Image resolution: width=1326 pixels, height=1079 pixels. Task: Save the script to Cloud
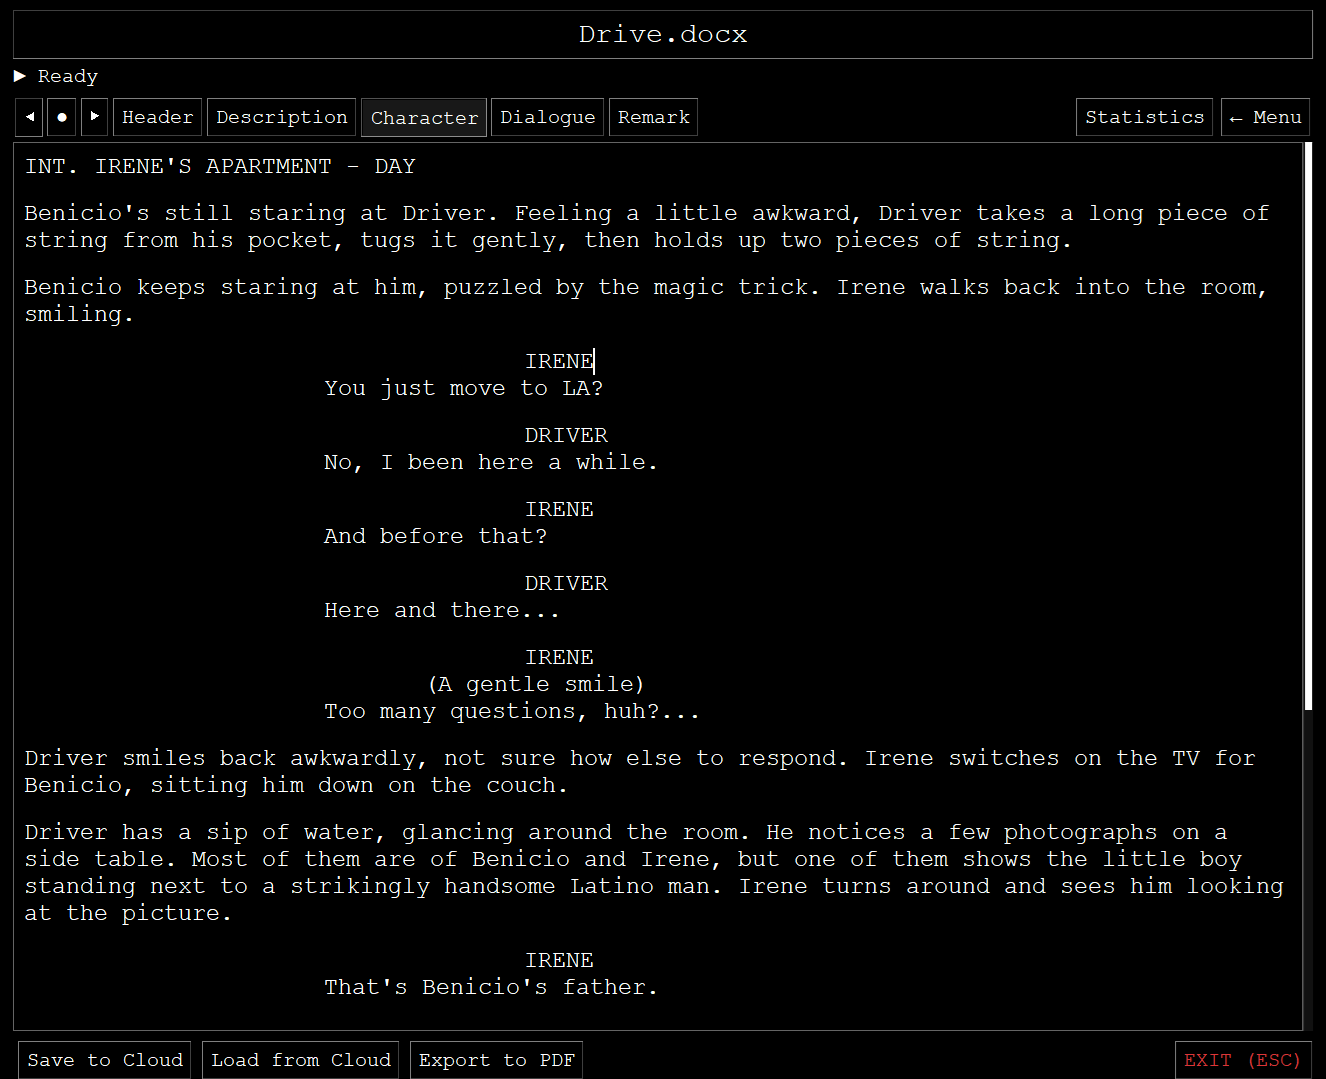pyautogui.click(x=105, y=1060)
